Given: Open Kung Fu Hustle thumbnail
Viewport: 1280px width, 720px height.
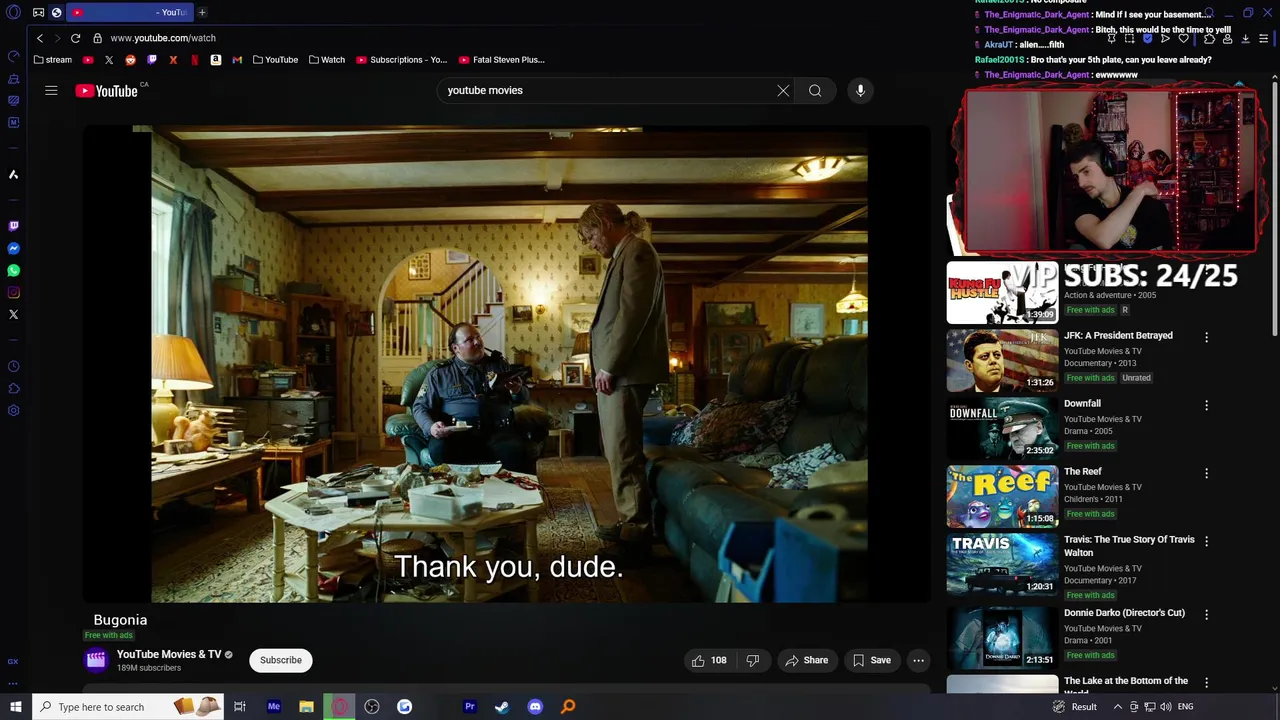Looking at the screenshot, I should point(1002,293).
